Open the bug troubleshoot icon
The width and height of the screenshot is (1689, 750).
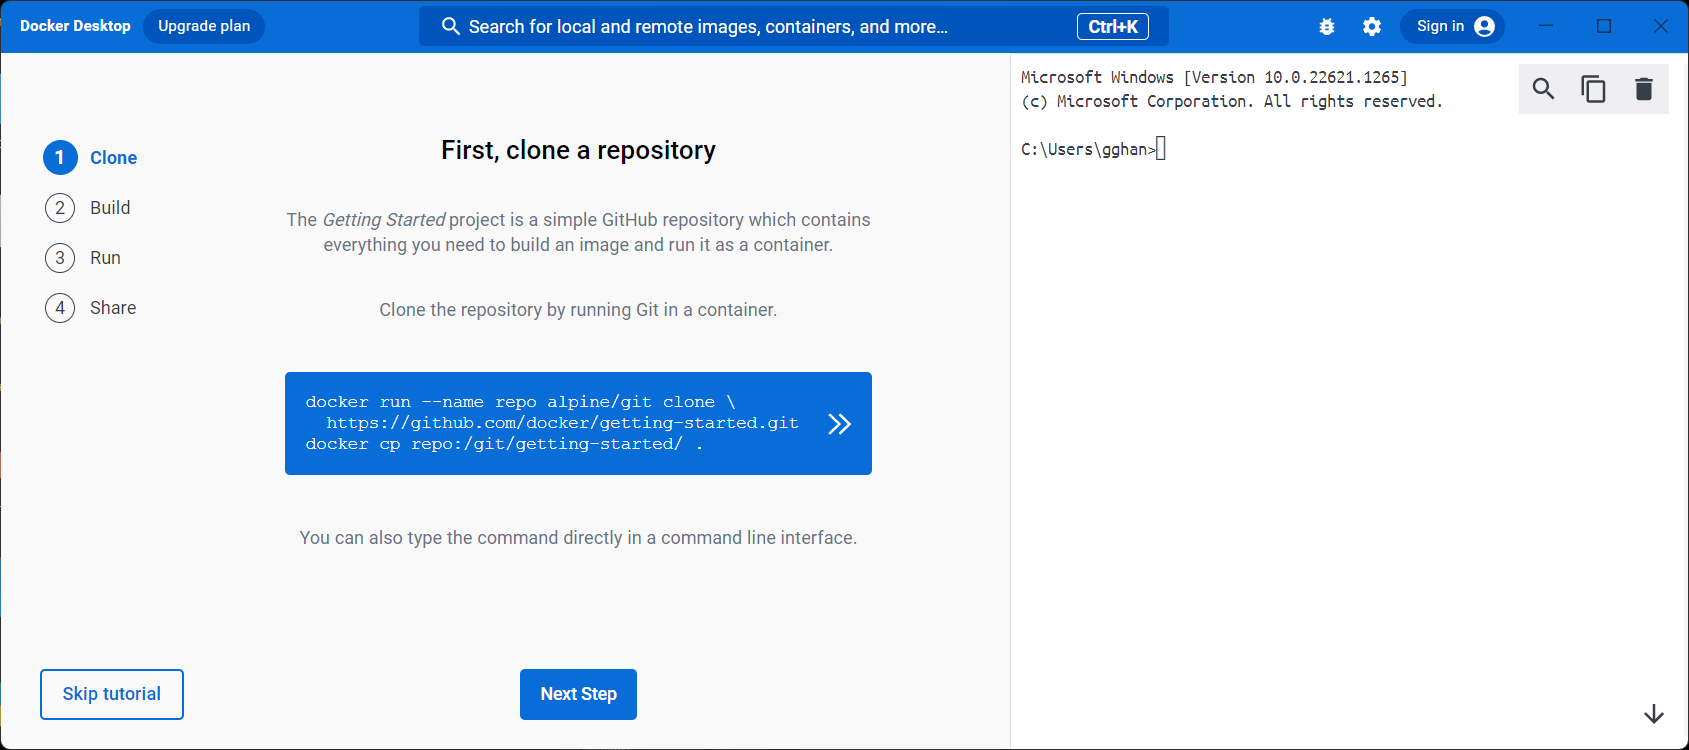pyautogui.click(x=1327, y=27)
